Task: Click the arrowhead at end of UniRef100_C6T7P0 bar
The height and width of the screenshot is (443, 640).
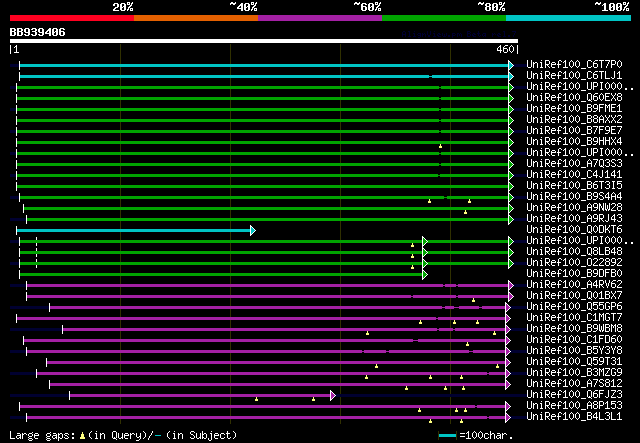Action: point(511,65)
